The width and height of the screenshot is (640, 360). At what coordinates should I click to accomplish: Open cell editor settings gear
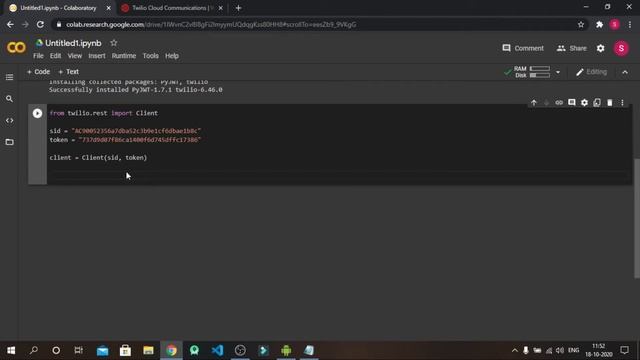point(584,103)
